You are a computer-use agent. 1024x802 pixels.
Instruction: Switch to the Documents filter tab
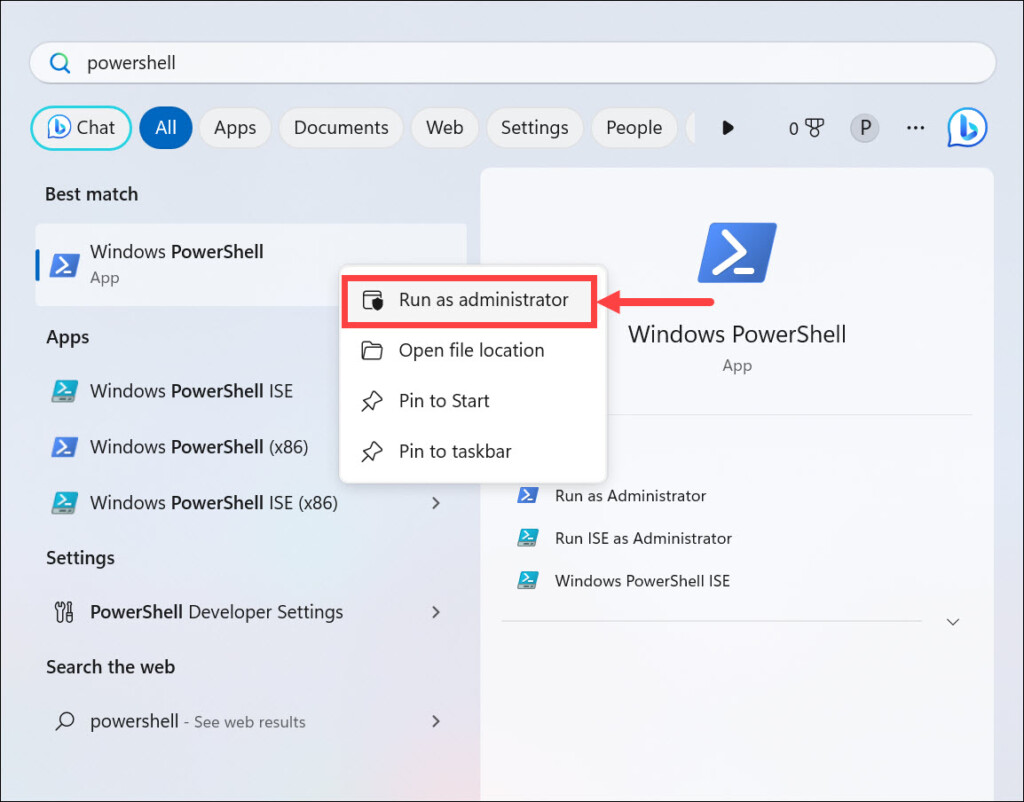coord(341,128)
